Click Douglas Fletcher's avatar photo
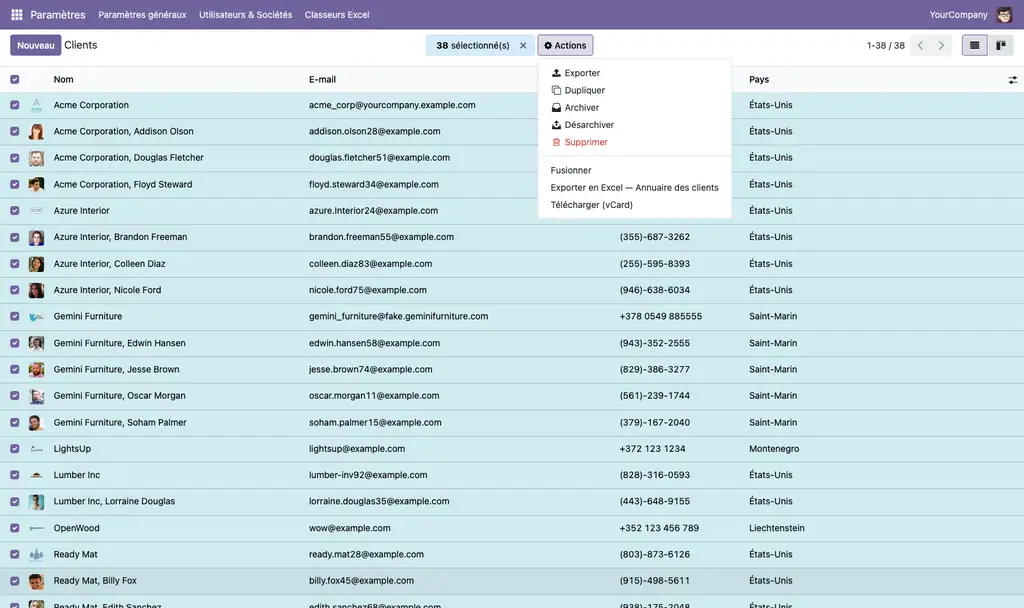 pos(37,158)
